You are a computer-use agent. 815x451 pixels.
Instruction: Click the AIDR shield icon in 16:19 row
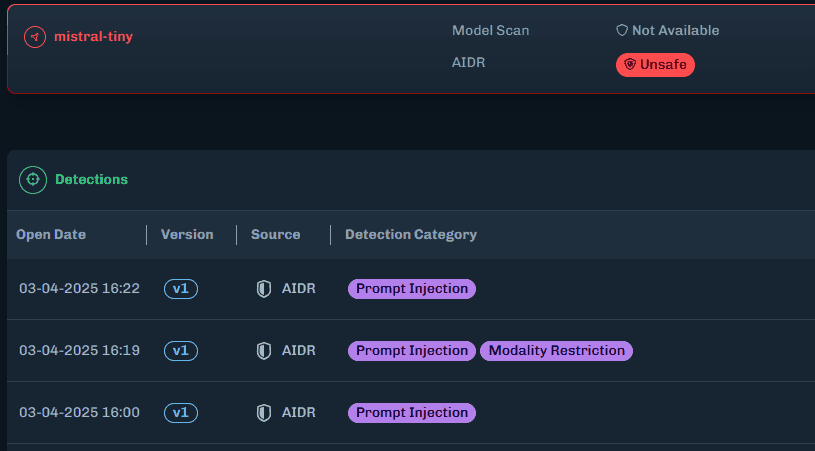tap(264, 351)
